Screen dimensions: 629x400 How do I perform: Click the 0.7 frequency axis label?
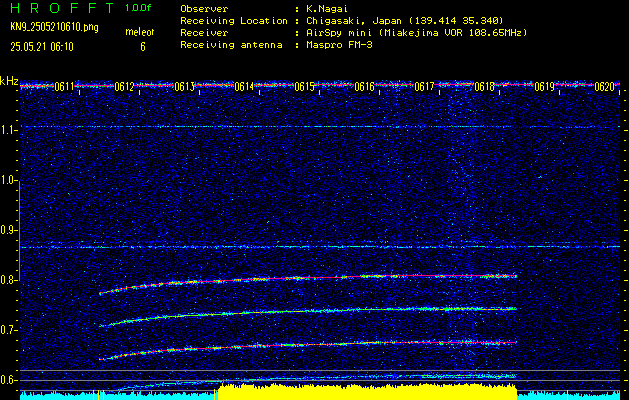tap(9, 330)
